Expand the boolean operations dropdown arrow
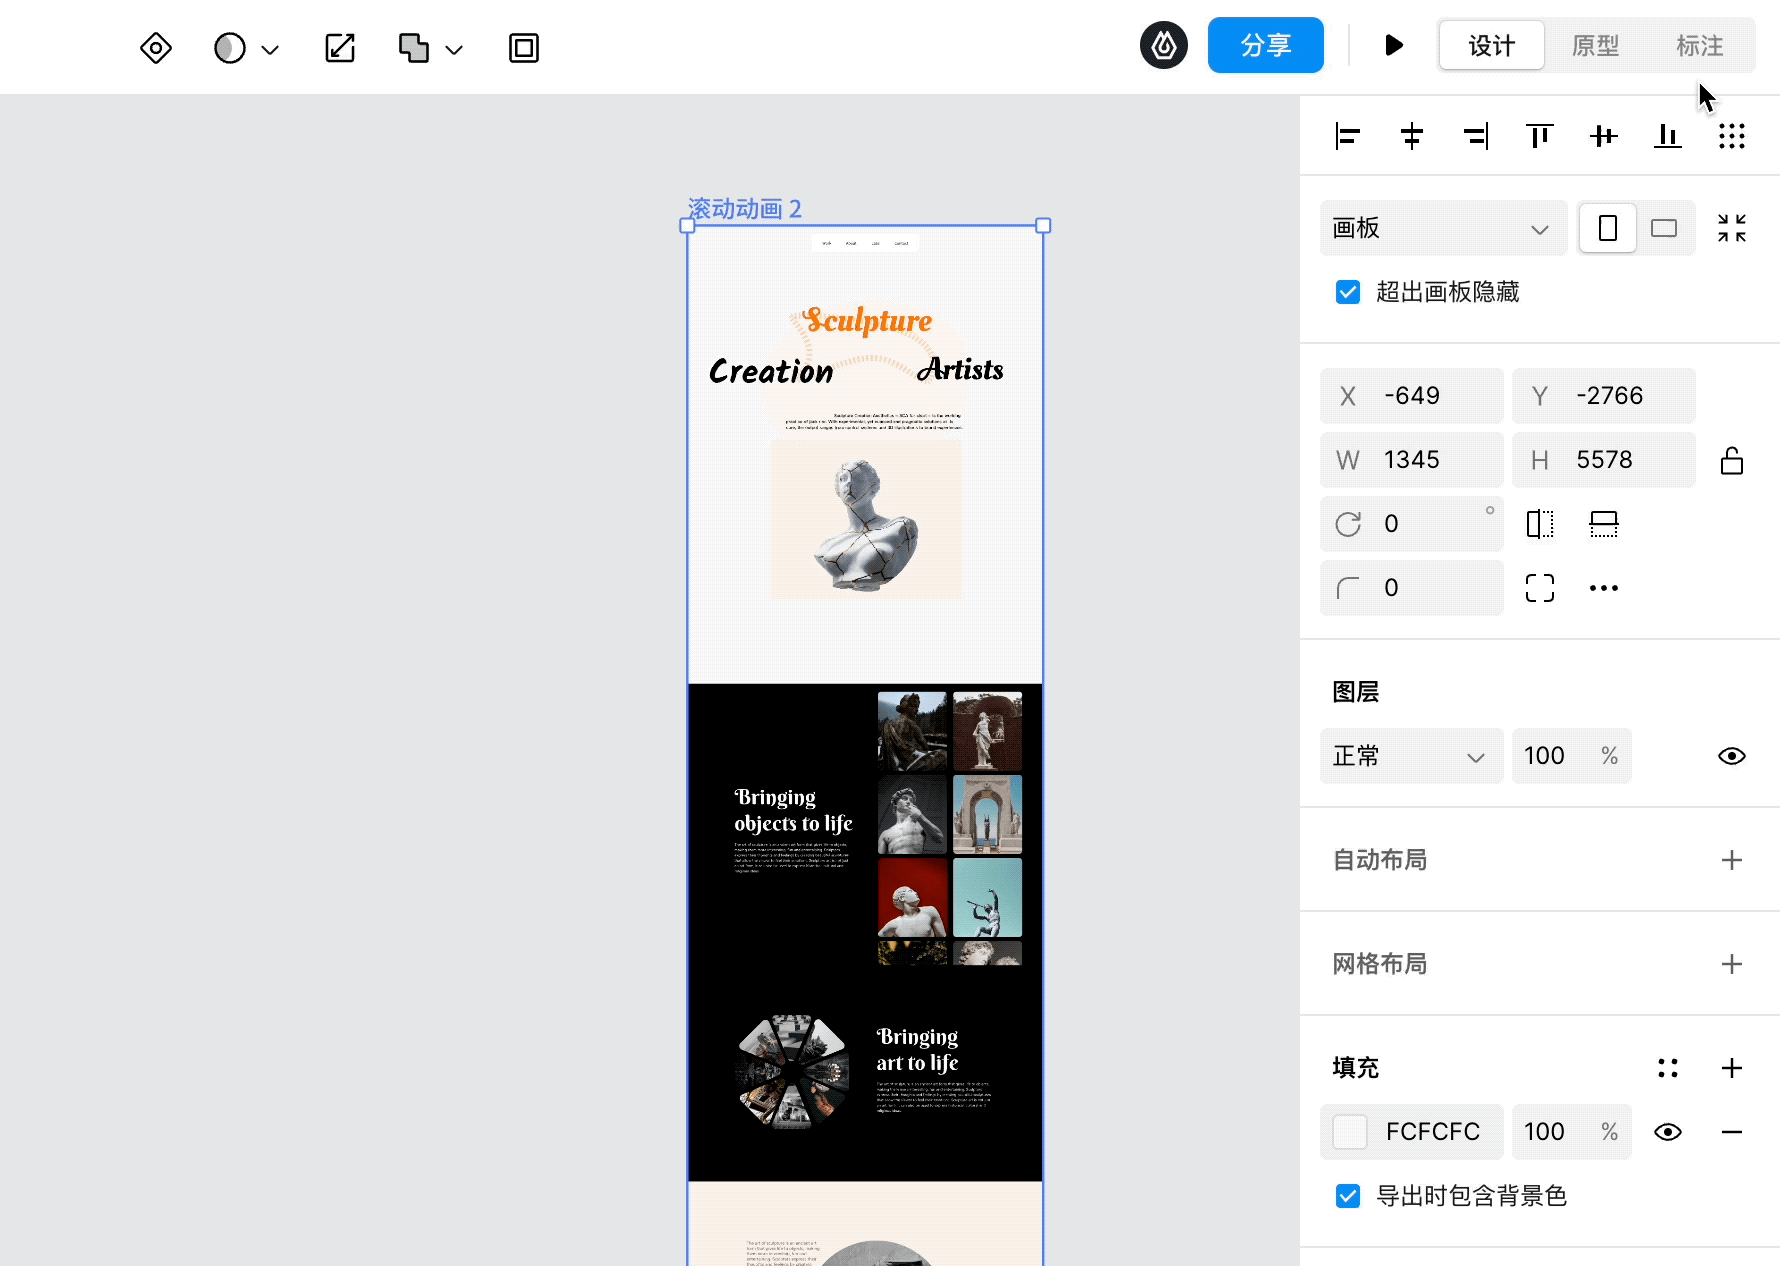This screenshot has height=1266, width=1780. [454, 49]
